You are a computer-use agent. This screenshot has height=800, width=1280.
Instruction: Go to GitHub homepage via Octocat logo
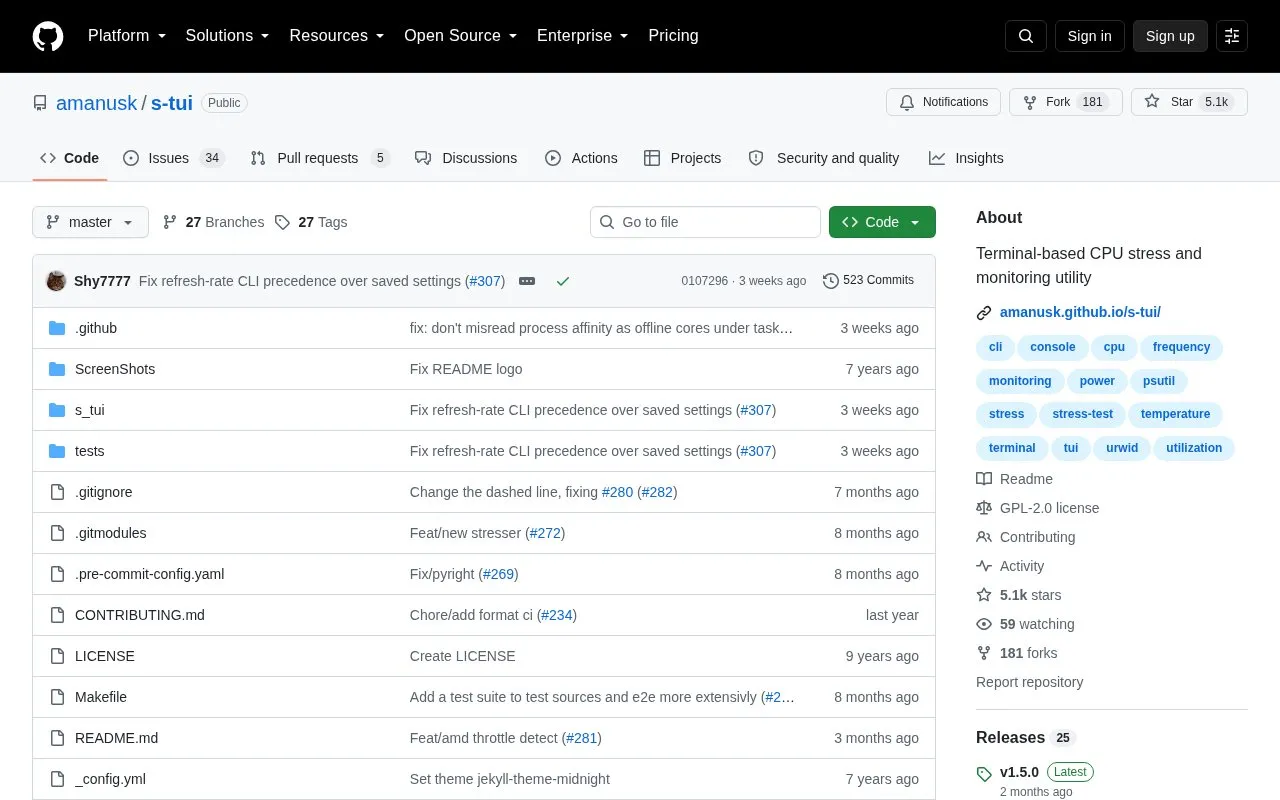[x=48, y=36]
